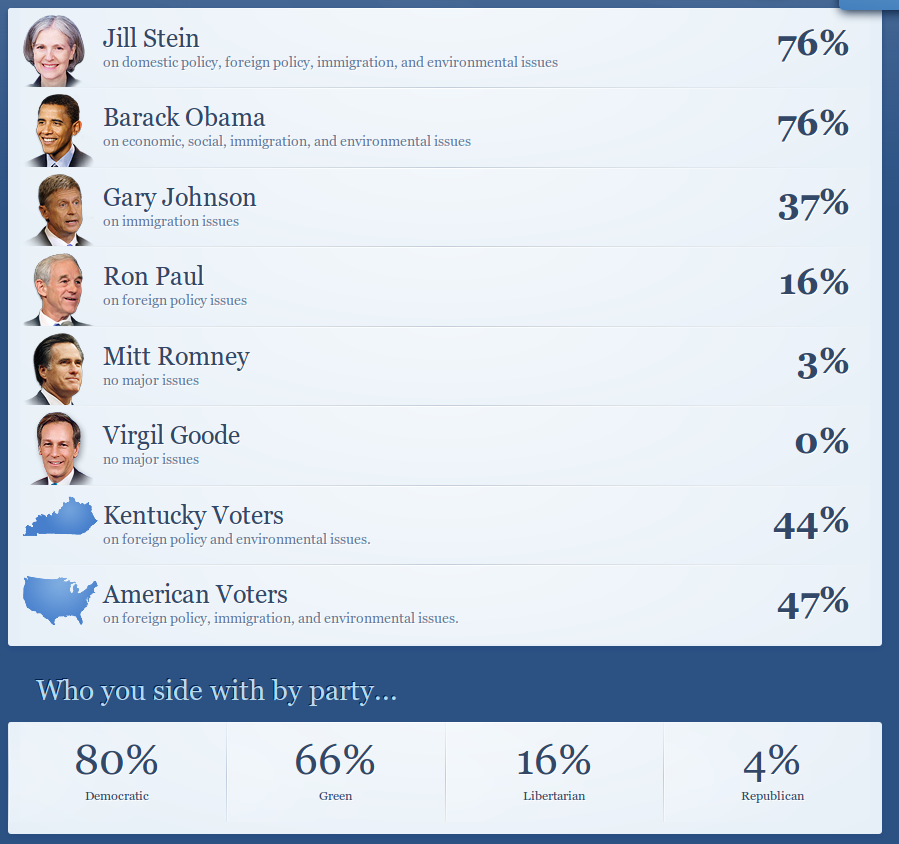Select Gary Johnson's headshot image
Image resolution: width=899 pixels, height=844 pixels.
coord(58,209)
